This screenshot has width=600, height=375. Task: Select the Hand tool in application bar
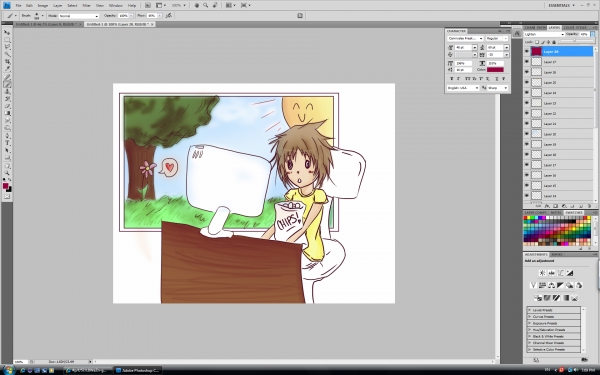197,5
